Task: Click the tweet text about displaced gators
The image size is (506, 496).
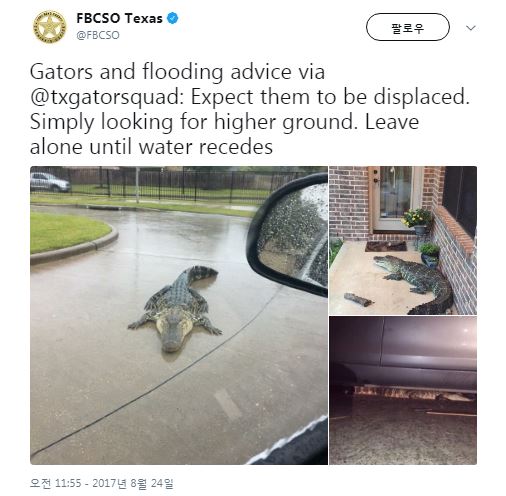Action: (250, 109)
